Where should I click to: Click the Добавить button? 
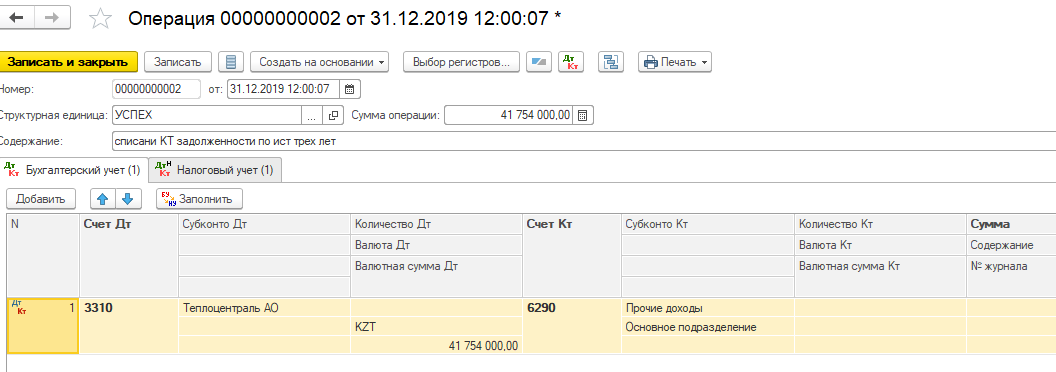click(40, 199)
